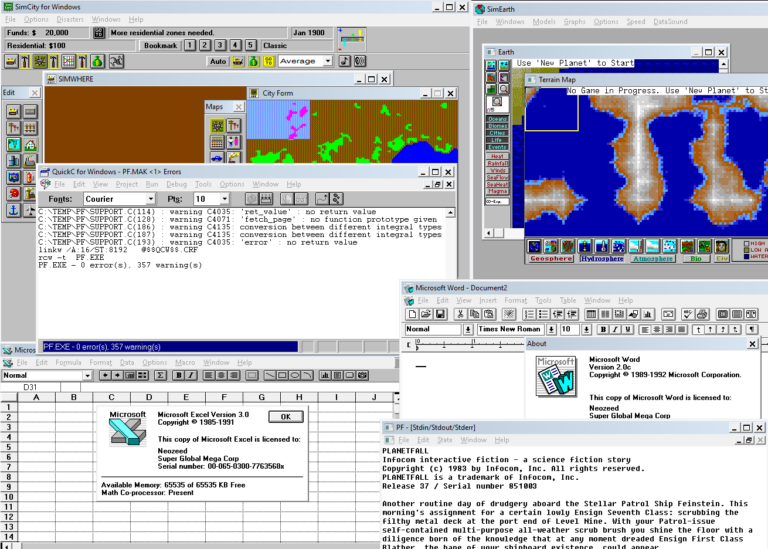Screen dimensions: 768x549
Task: Open the Average speed dropdown in SimCity
Action: [327, 61]
